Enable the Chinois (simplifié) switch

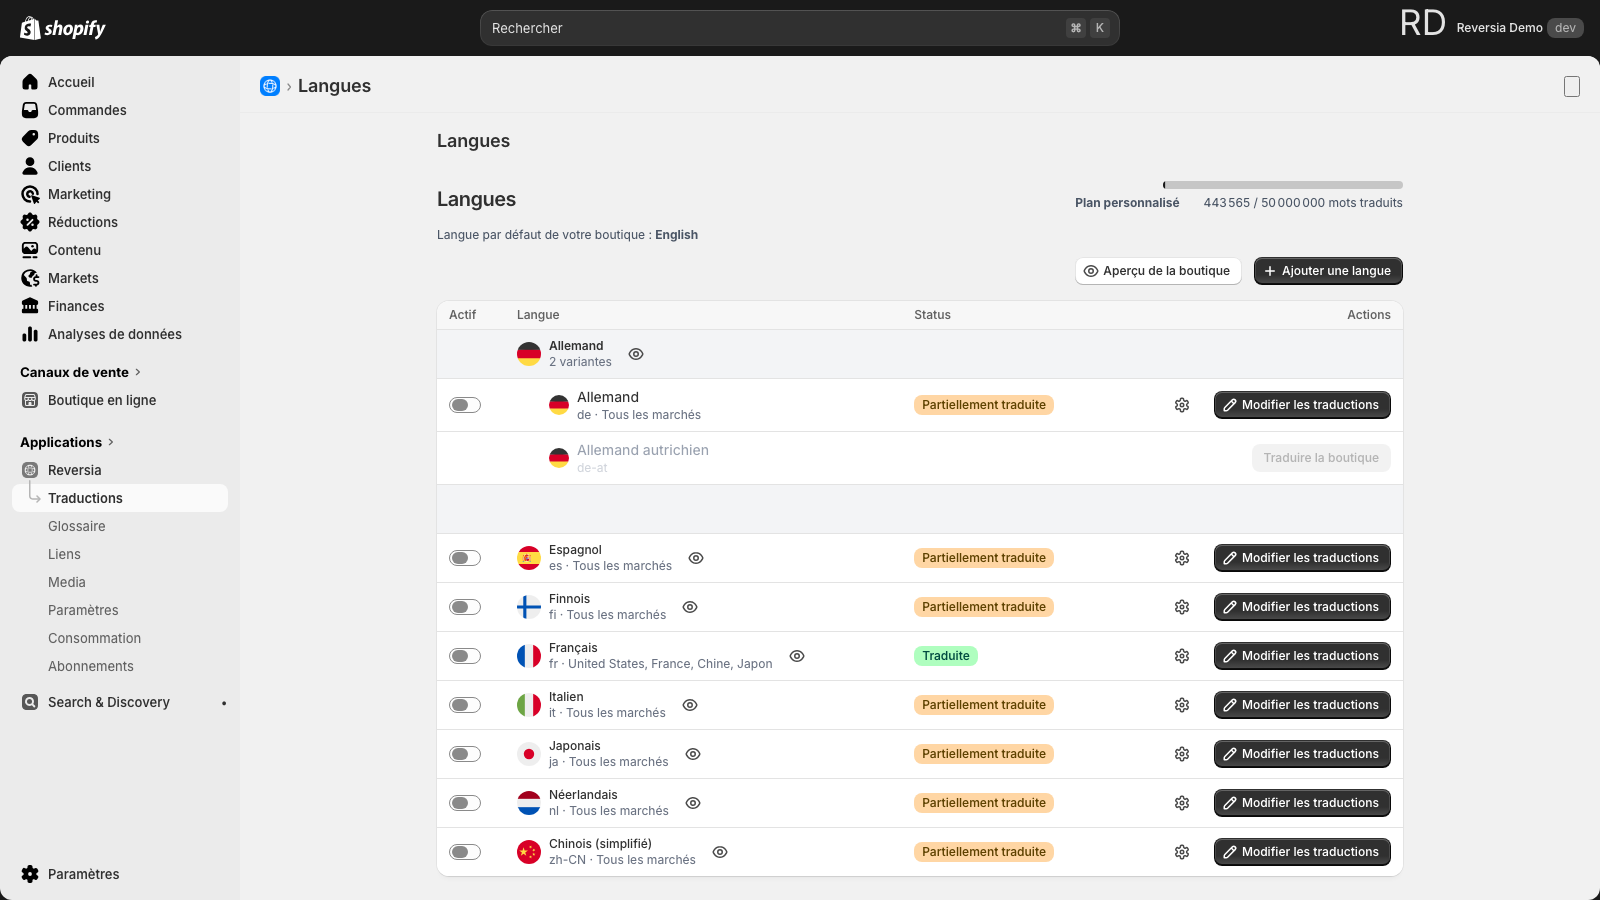coord(465,852)
